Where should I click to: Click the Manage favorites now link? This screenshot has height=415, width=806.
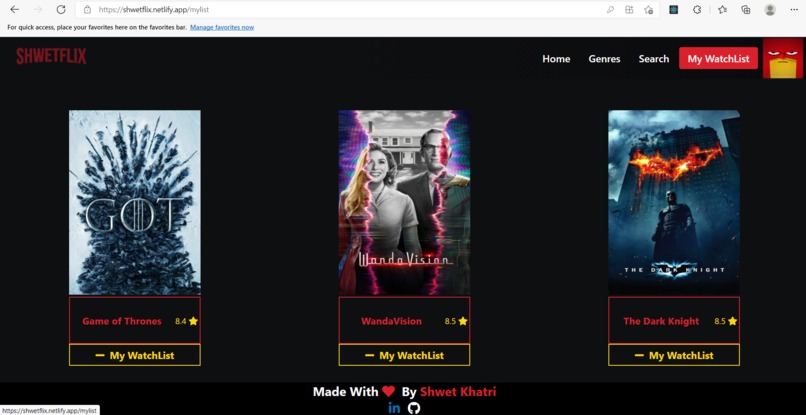click(x=222, y=27)
